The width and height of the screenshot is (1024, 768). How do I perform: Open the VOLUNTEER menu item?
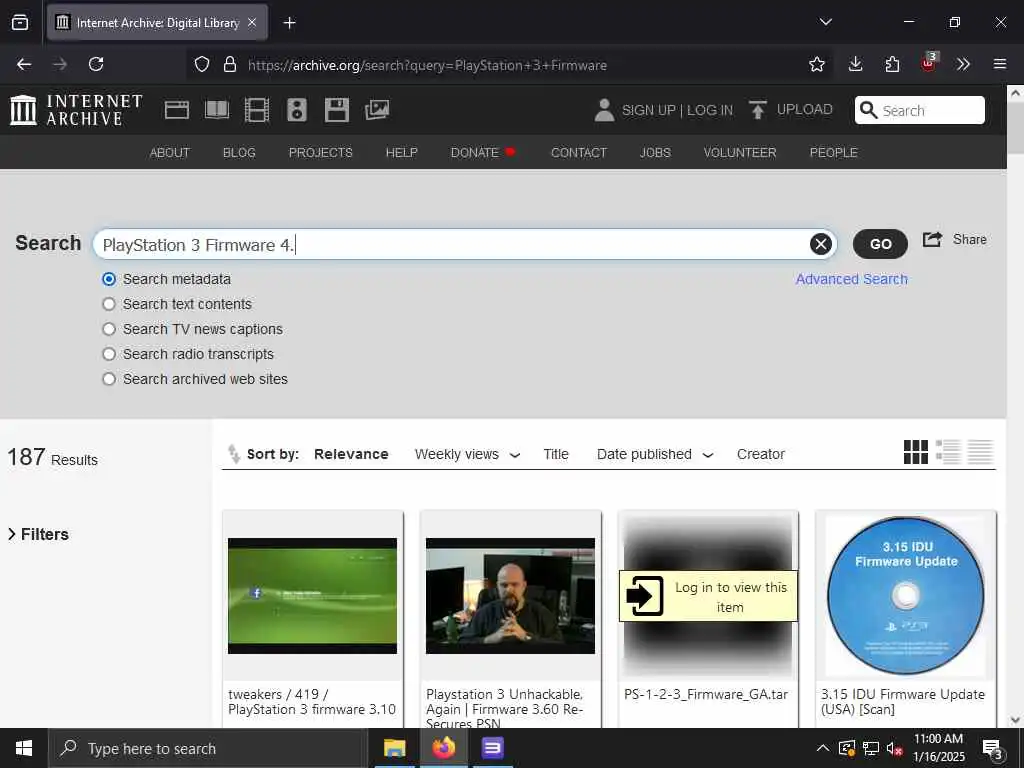click(x=740, y=152)
